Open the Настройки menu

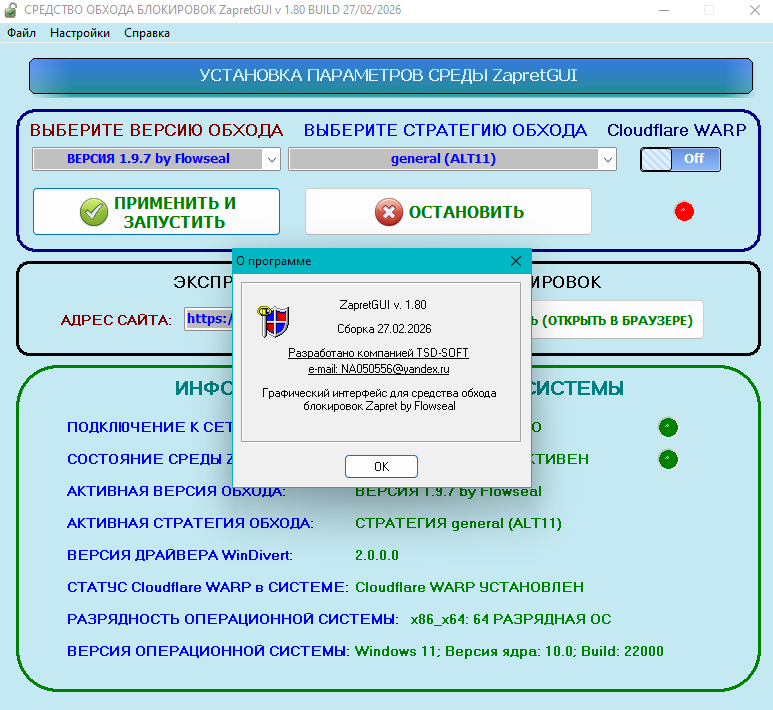point(80,33)
